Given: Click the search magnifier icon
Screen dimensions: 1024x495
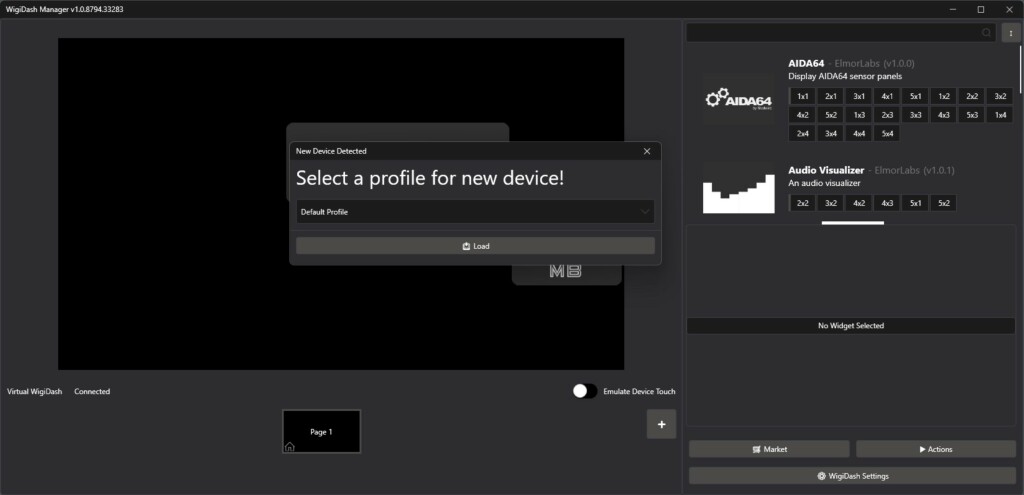Looking at the screenshot, I should [987, 33].
